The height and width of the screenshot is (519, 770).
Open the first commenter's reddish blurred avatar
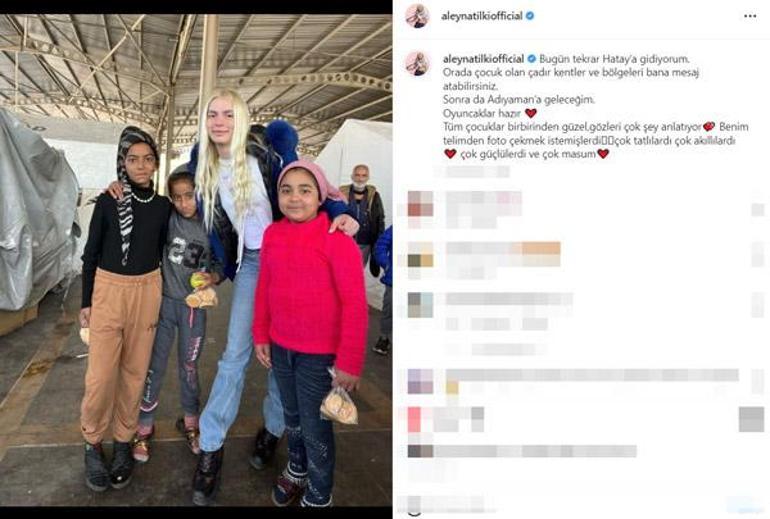coord(420,204)
